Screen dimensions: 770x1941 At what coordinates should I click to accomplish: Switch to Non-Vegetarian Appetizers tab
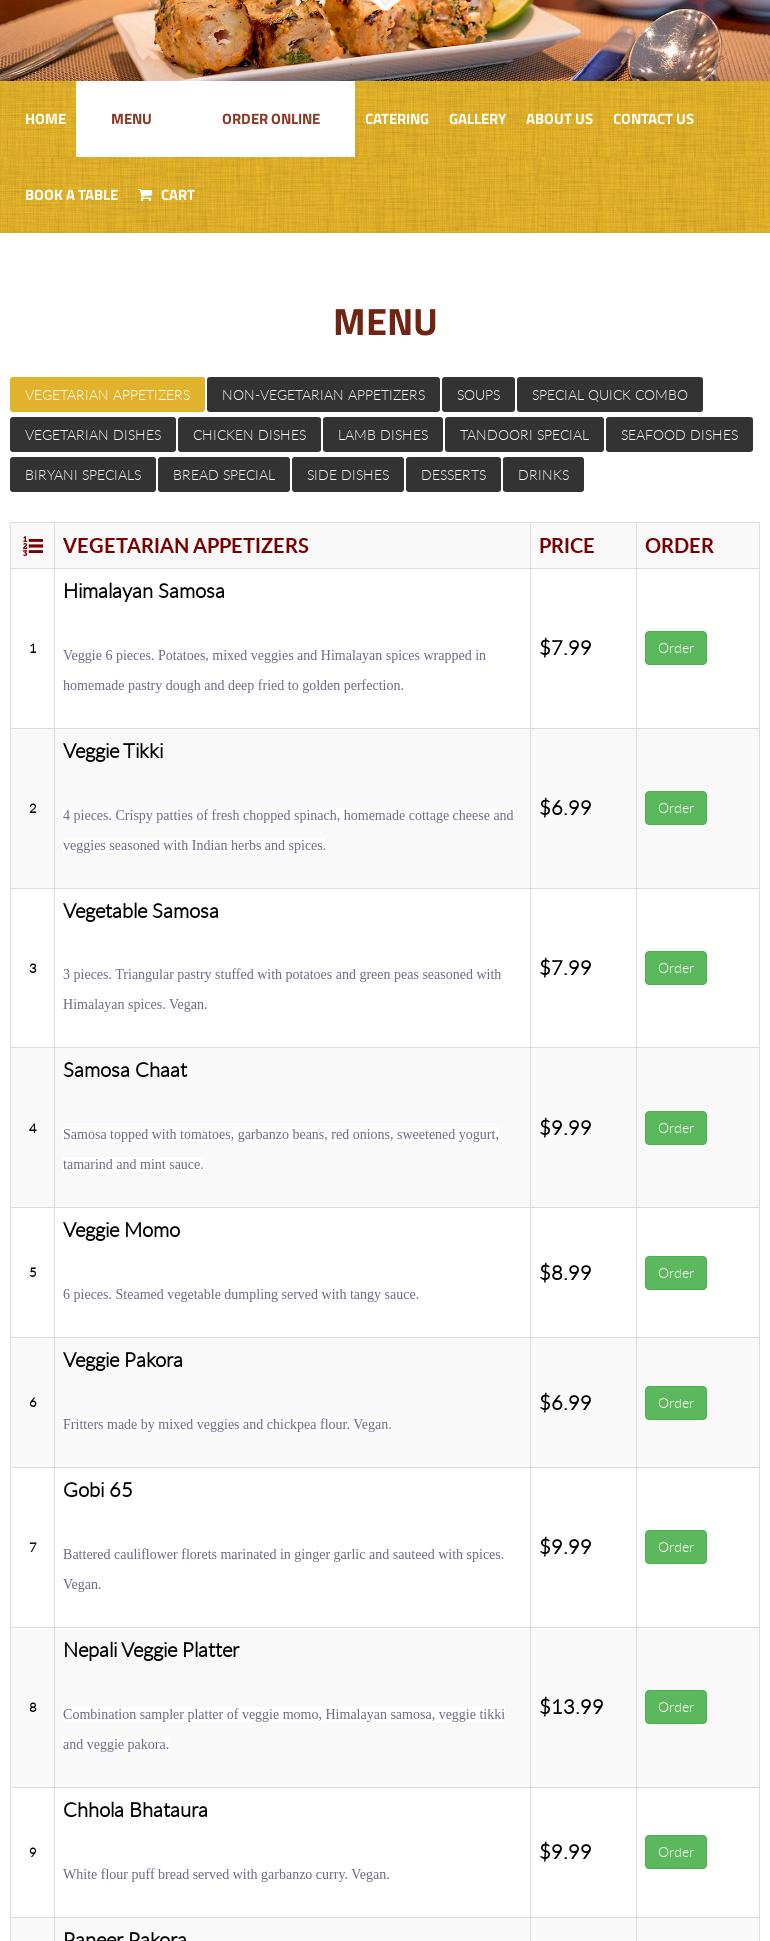(323, 395)
